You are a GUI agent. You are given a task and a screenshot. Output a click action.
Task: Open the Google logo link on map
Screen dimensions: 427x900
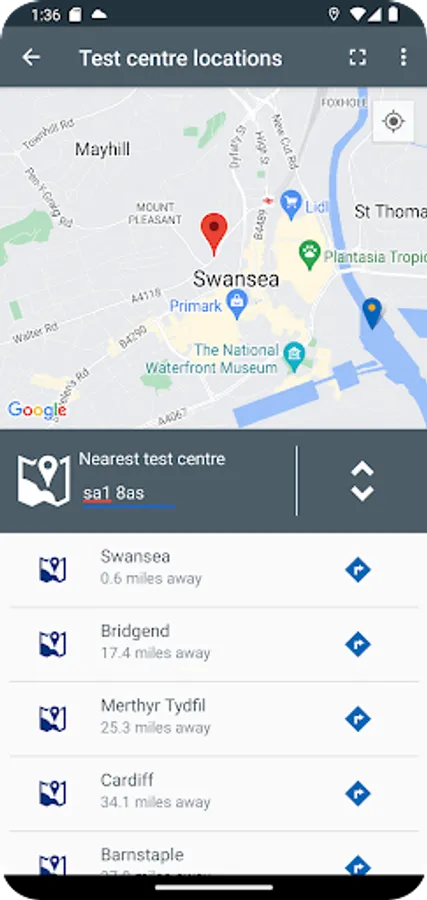(37, 410)
